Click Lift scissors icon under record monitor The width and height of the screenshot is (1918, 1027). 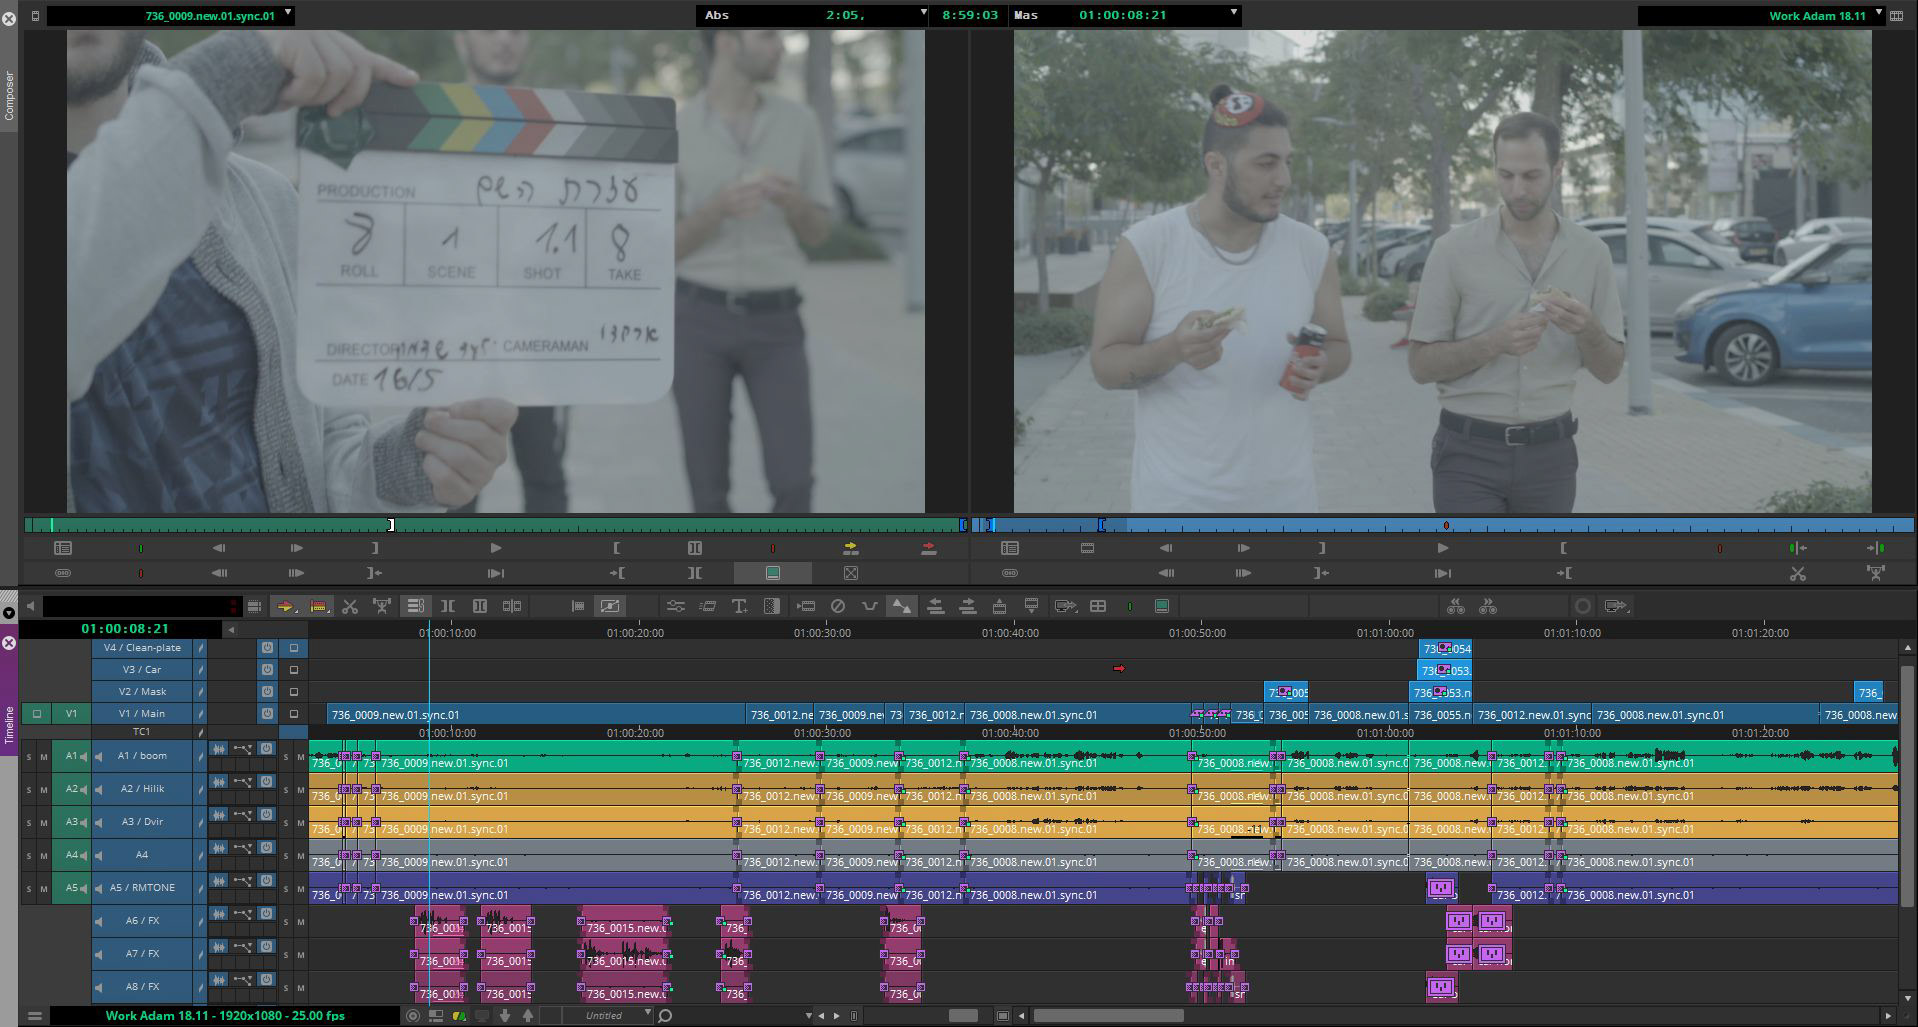(x=1797, y=573)
